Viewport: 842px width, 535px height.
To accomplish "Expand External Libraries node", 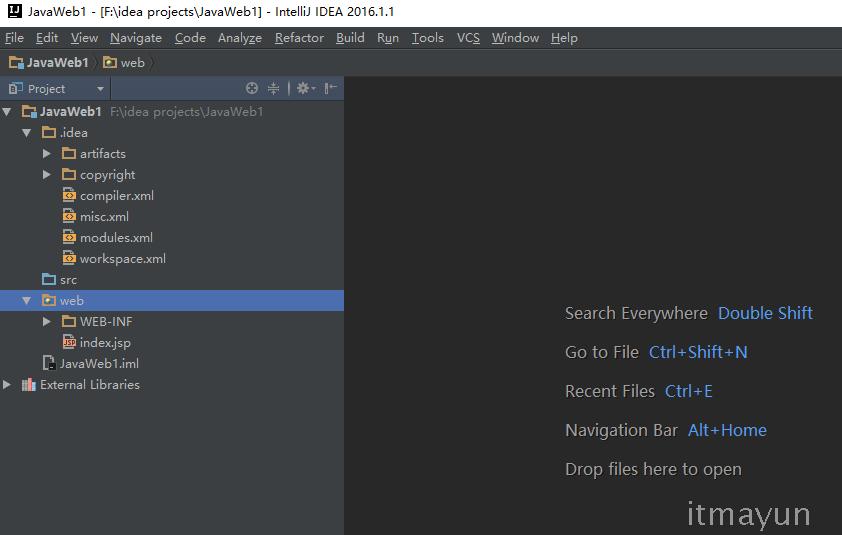I will pyautogui.click(x=6, y=385).
